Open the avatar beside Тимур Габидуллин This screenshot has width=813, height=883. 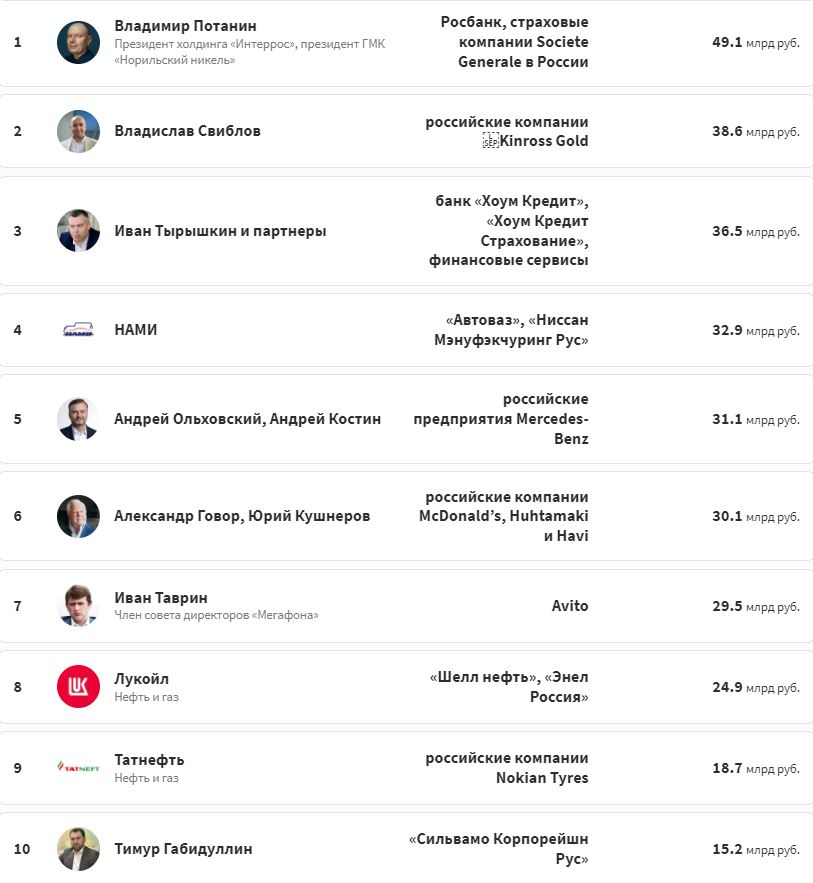(78, 849)
